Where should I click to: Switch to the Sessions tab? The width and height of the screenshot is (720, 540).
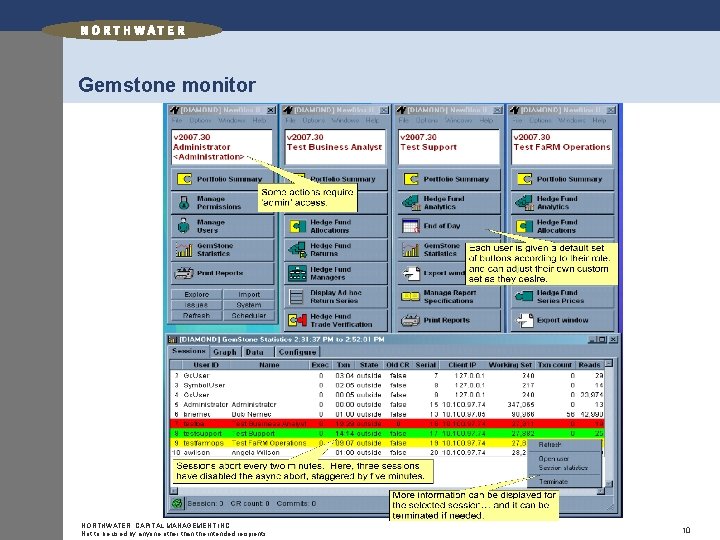(189, 351)
